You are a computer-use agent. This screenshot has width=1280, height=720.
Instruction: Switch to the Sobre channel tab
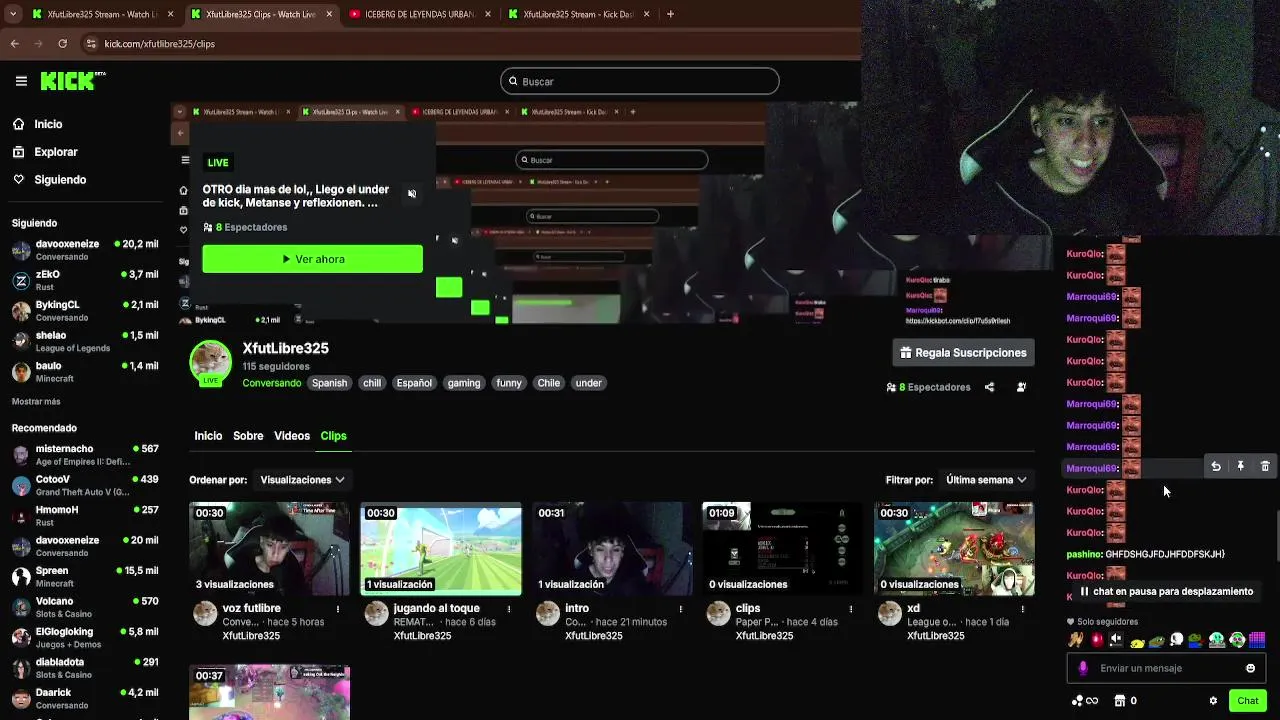(x=248, y=436)
